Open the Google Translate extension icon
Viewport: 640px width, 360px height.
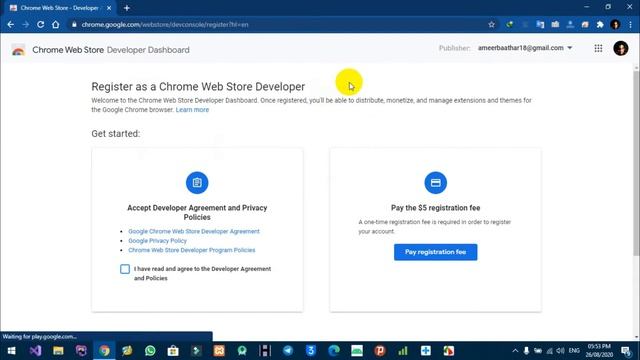coord(540,24)
